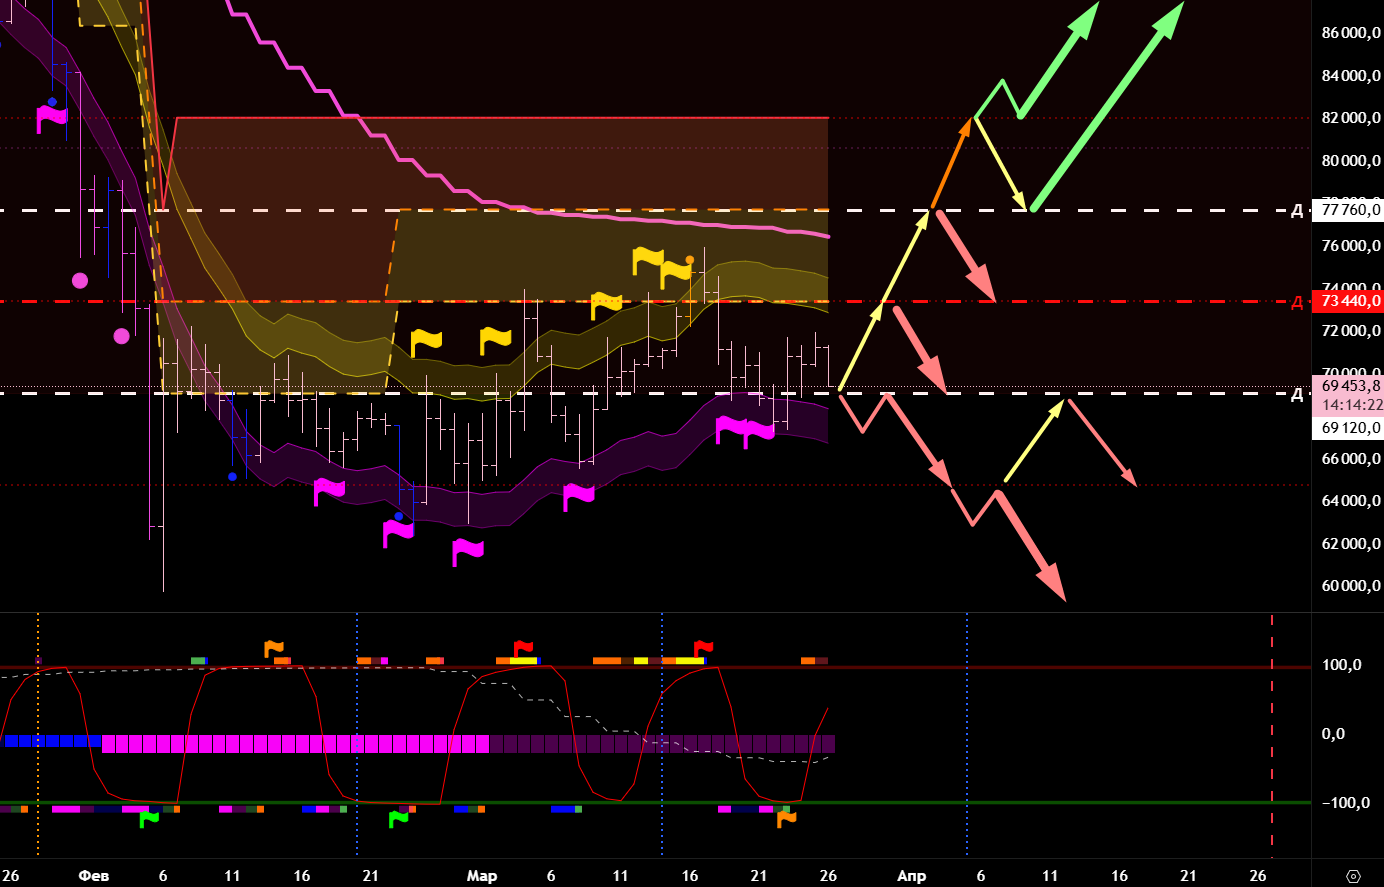Click the red Д marker beside 73 440,0
This screenshot has height=887, width=1384.
[x=1297, y=302]
